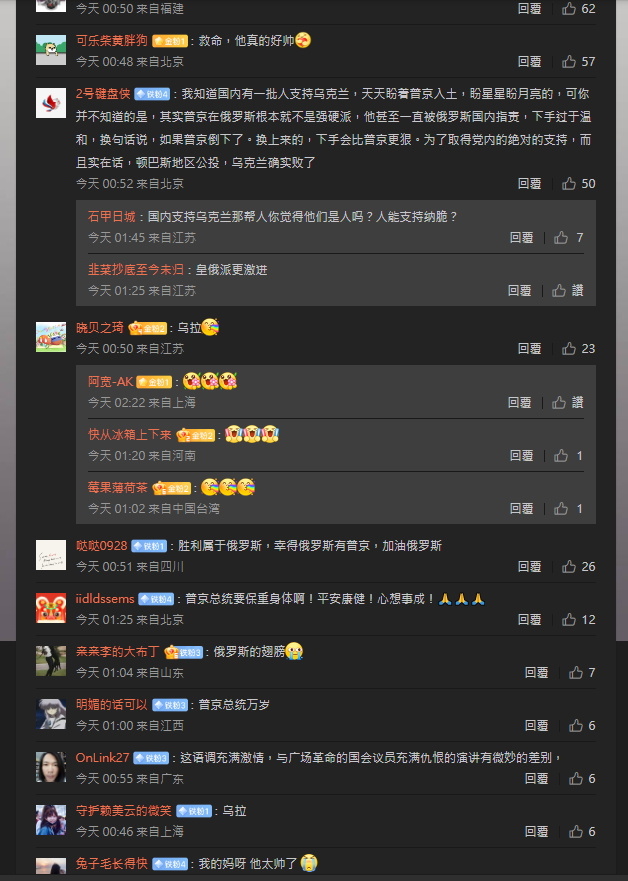Open username link 阿宽-AK
The width and height of the screenshot is (628, 881).
(111, 382)
